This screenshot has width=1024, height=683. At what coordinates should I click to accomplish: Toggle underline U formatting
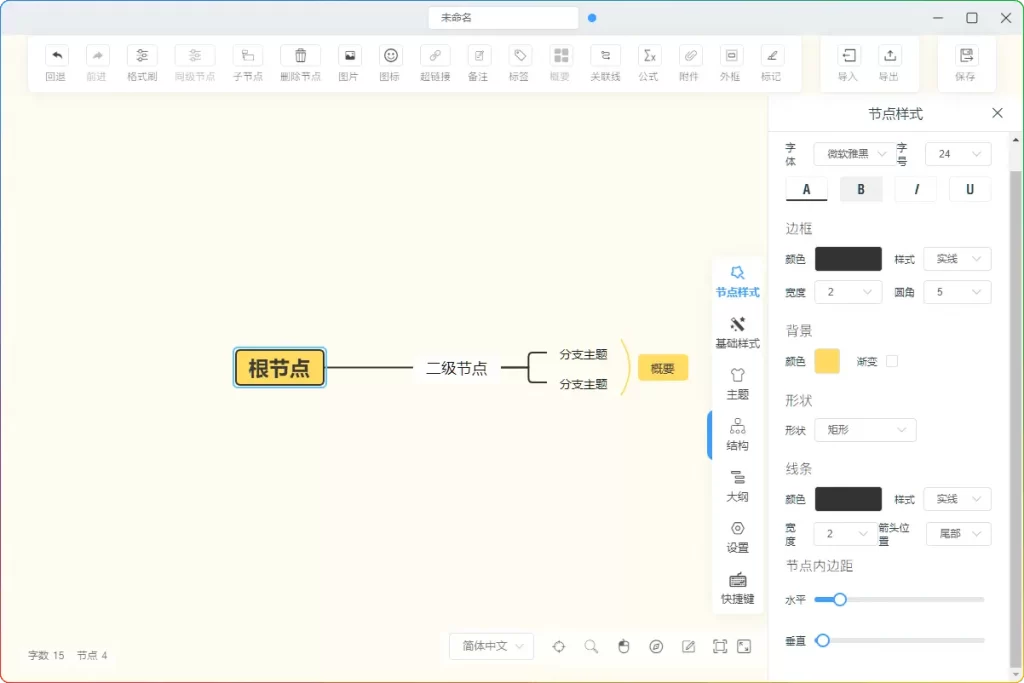pos(970,189)
